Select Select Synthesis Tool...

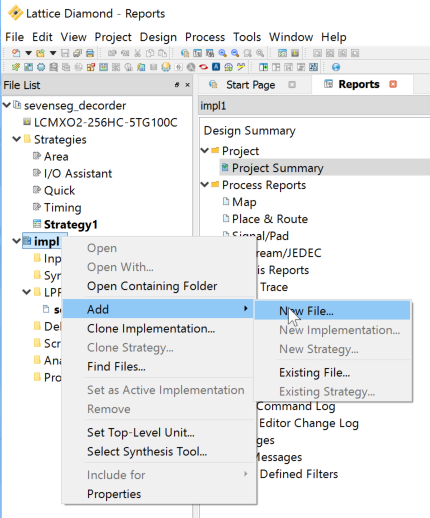(159, 452)
